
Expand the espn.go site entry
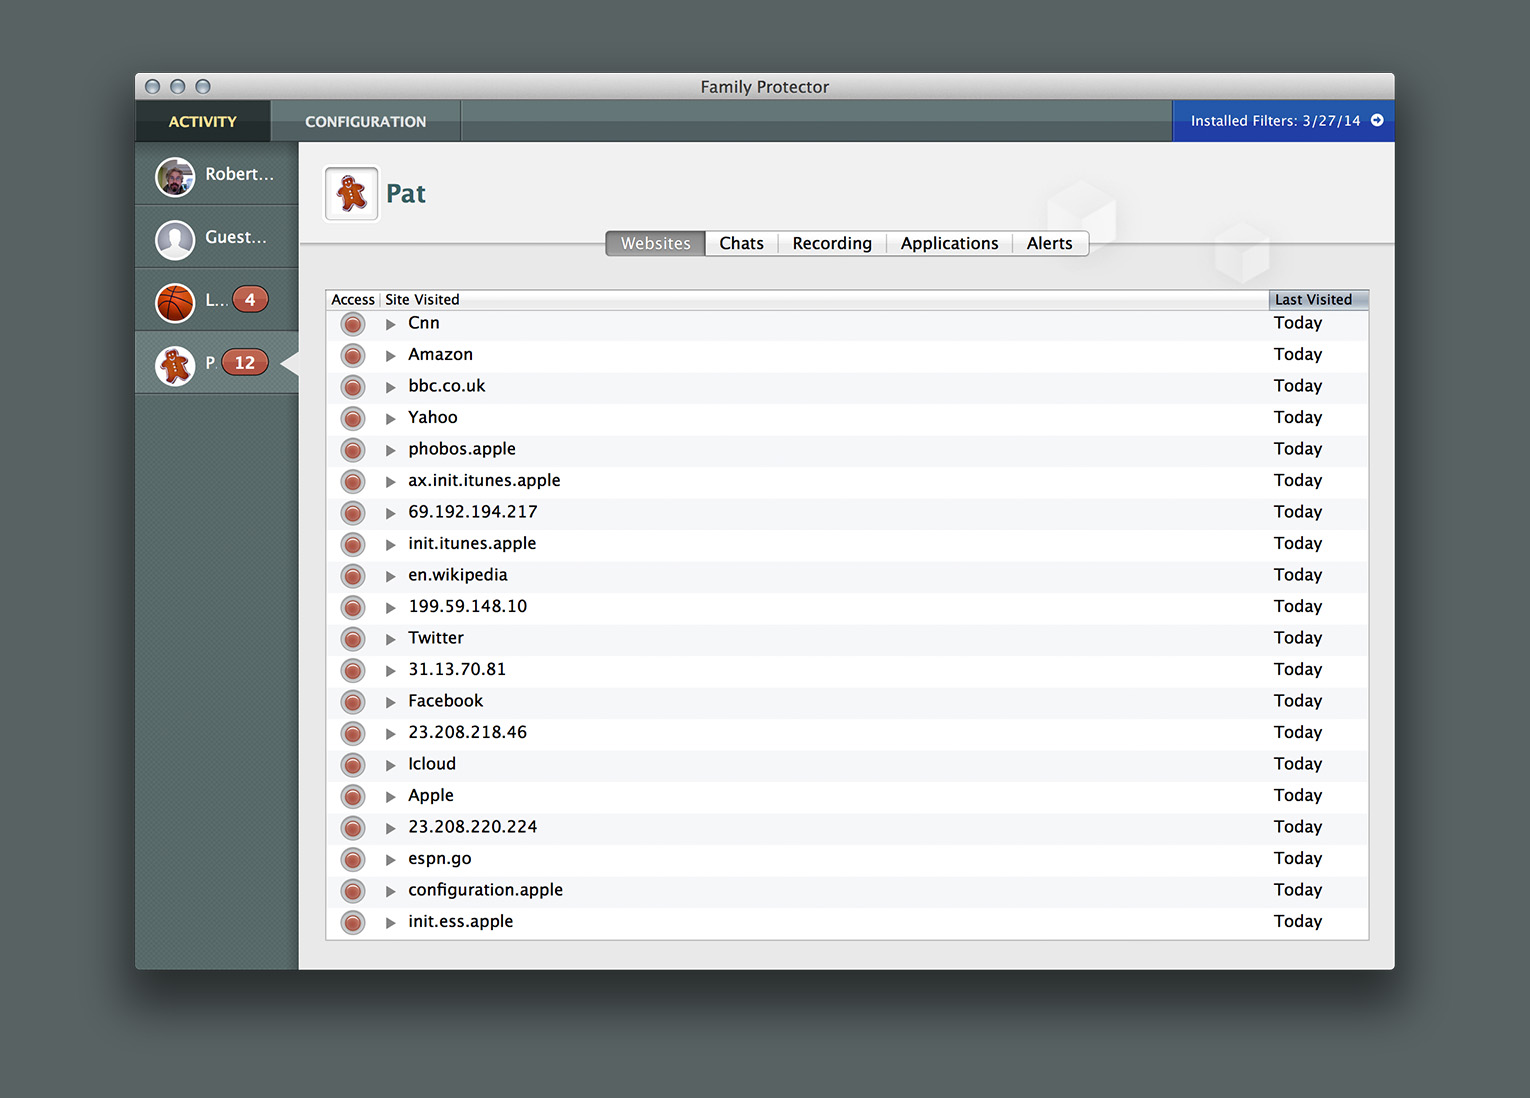coord(391,859)
